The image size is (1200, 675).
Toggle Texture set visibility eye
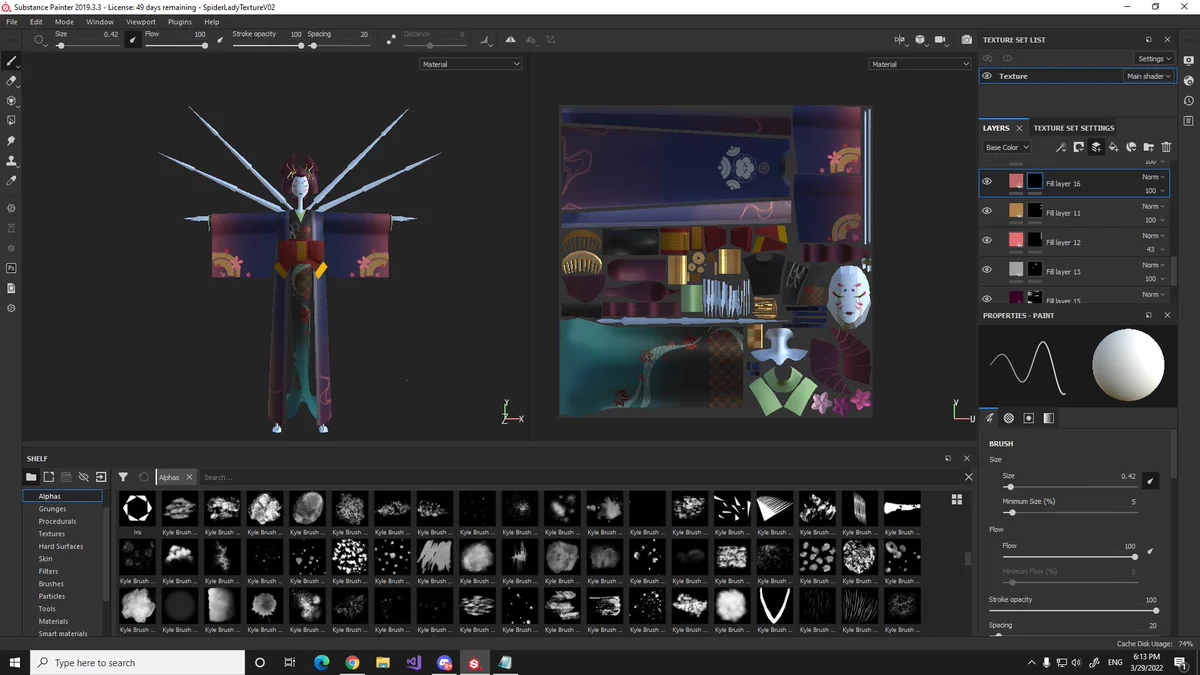pos(987,76)
